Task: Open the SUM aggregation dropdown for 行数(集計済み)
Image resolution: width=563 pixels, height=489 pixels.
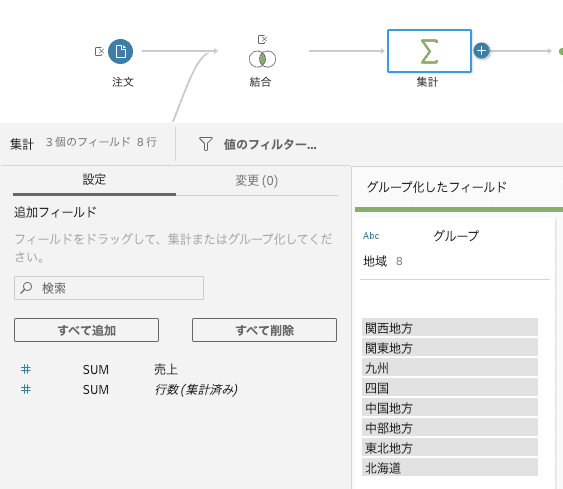Action: [x=96, y=390]
